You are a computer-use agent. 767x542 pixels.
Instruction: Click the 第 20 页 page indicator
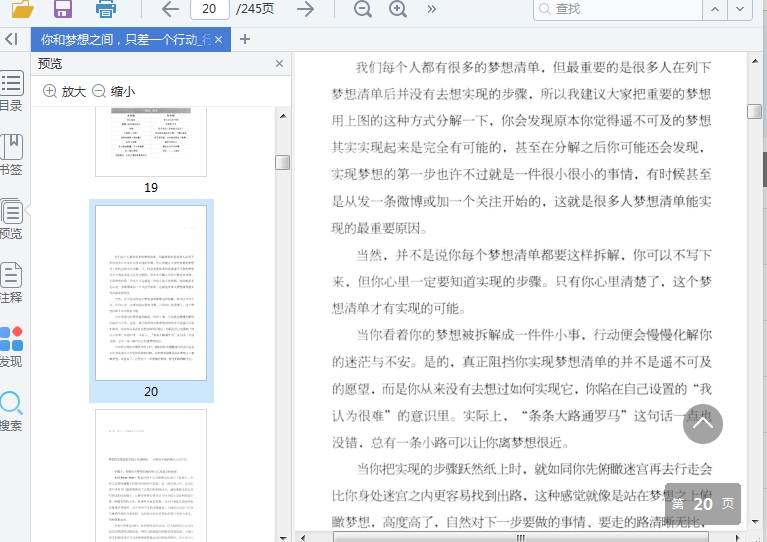[703, 504]
